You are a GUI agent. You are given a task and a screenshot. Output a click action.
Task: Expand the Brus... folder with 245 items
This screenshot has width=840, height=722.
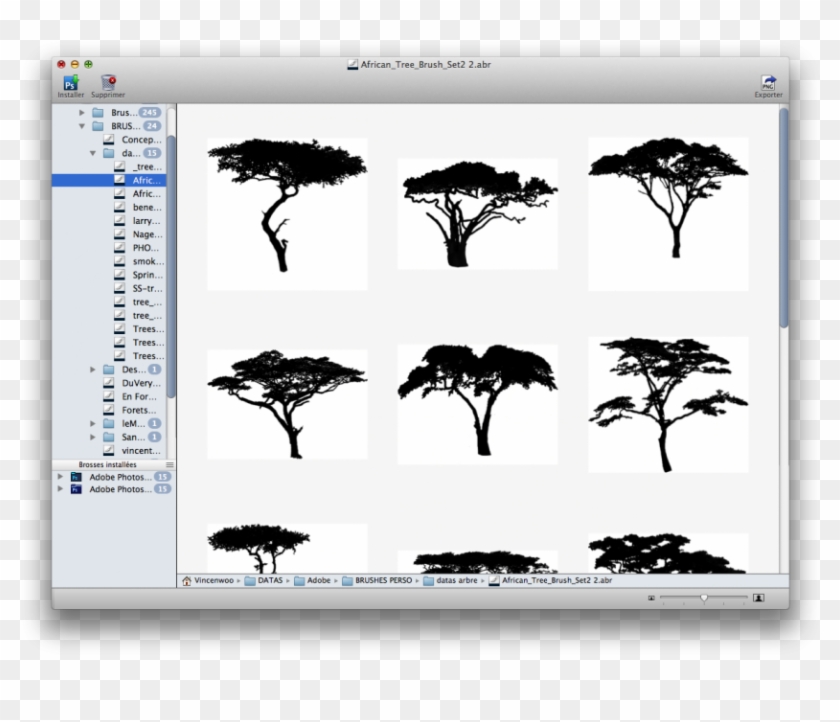(x=82, y=113)
